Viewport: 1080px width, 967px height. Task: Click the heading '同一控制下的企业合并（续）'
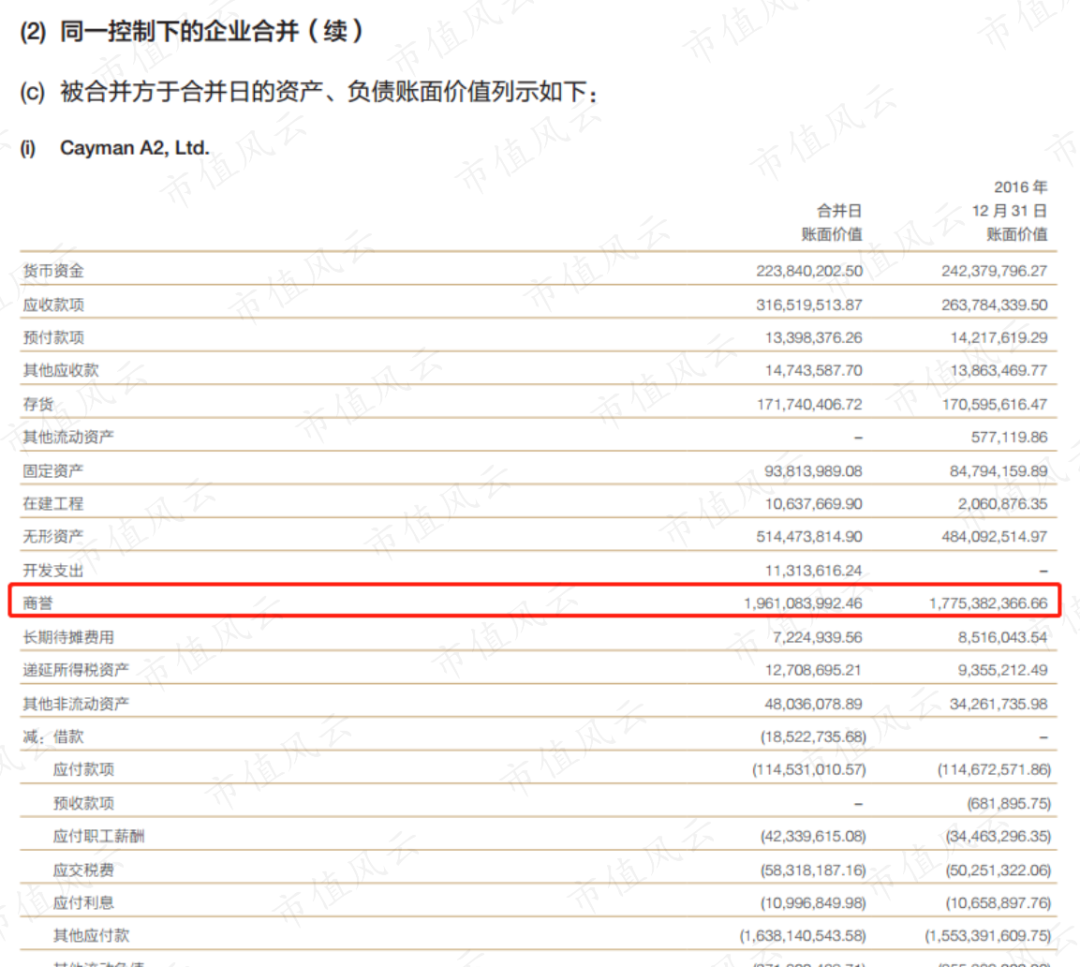[x=212, y=32]
